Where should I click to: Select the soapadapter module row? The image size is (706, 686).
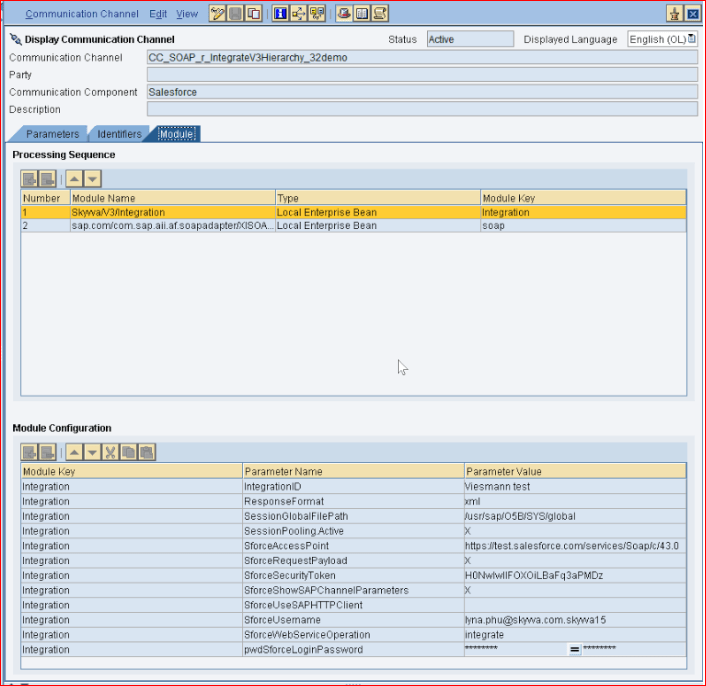(170, 226)
